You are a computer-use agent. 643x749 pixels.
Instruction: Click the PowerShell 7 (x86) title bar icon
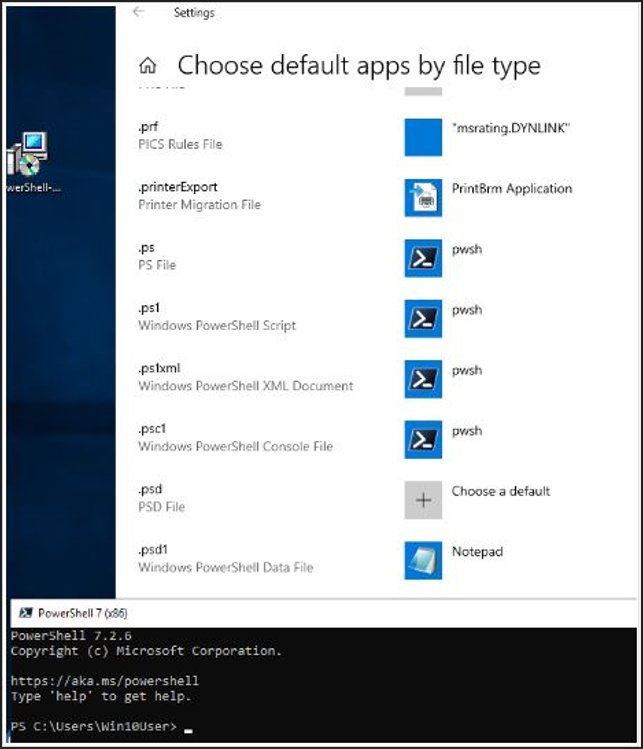point(25,613)
